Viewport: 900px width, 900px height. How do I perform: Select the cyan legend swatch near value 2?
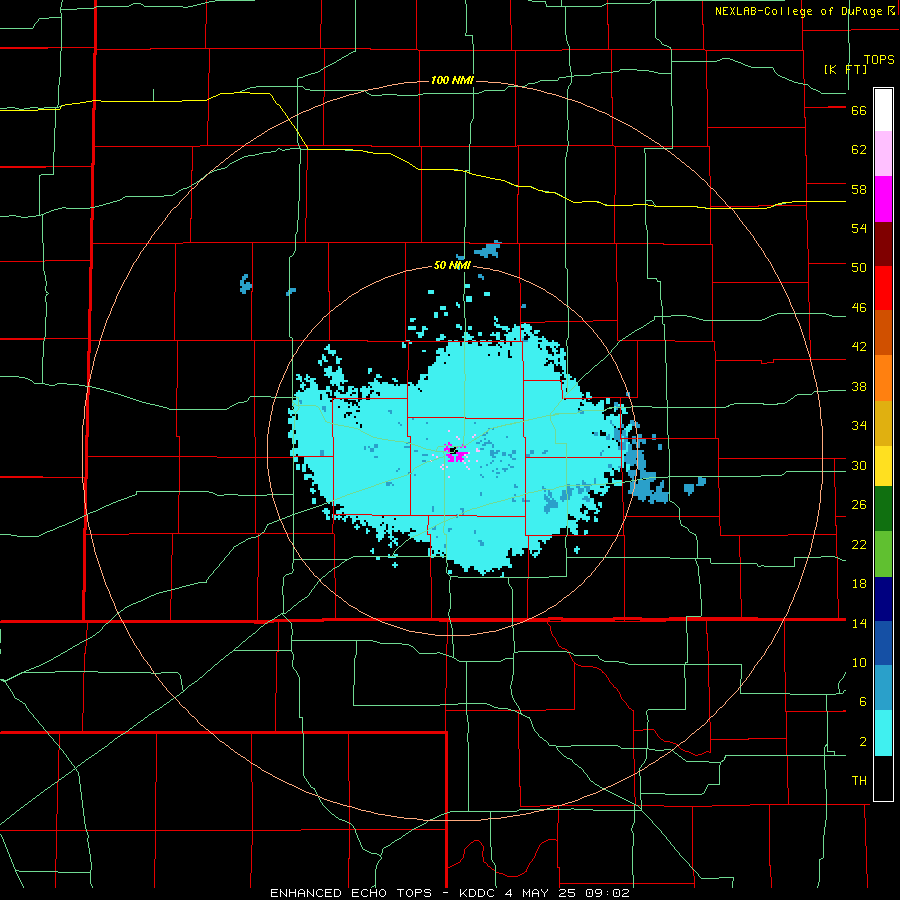[x=883, y=732]
